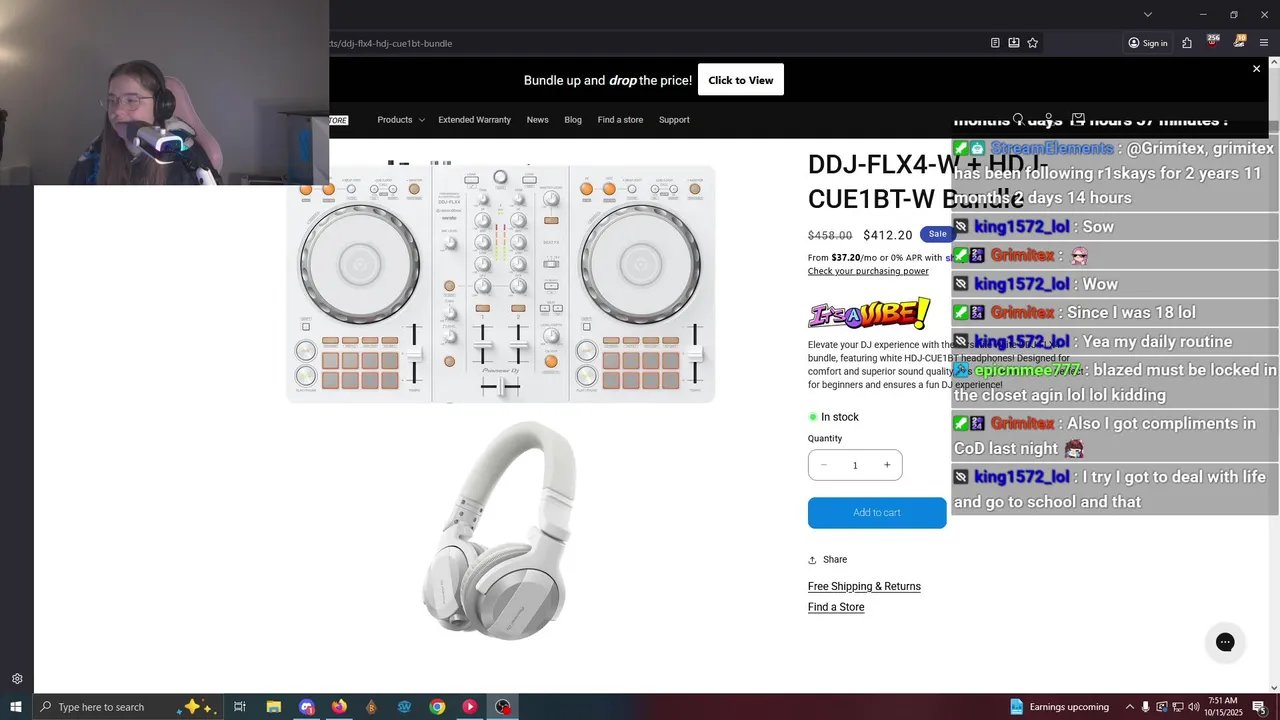Screen dimensions: 1280x720
Task: Open the News navigation link
Action: click(538, 120)
